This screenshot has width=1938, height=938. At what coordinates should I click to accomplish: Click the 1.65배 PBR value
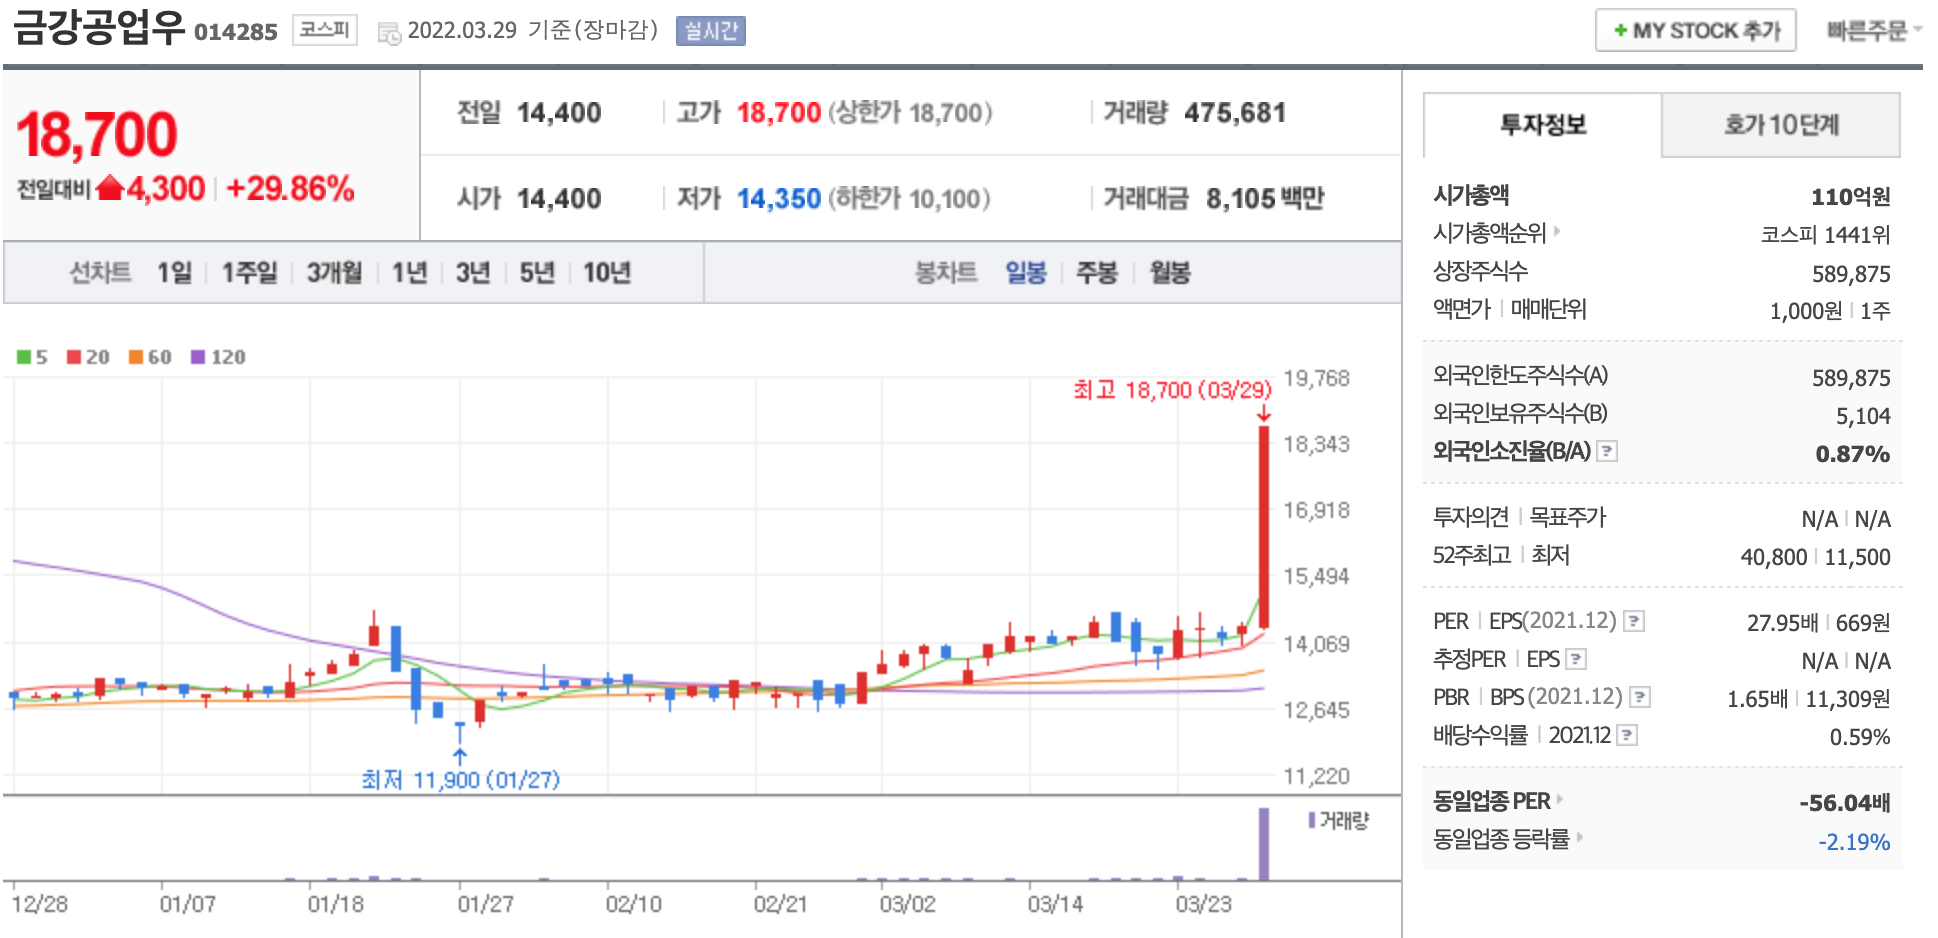[x=1757, y=699]
